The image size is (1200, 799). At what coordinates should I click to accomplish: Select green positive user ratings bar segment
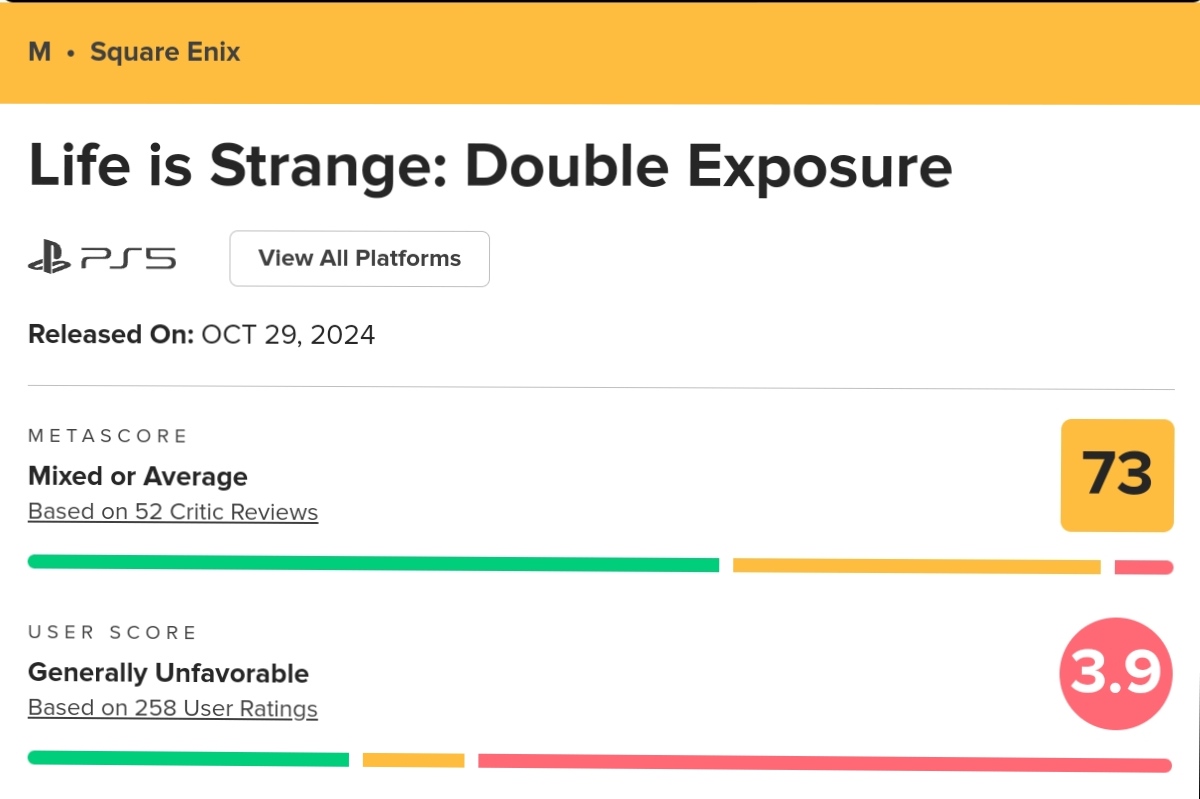click(x=188, y=759)
